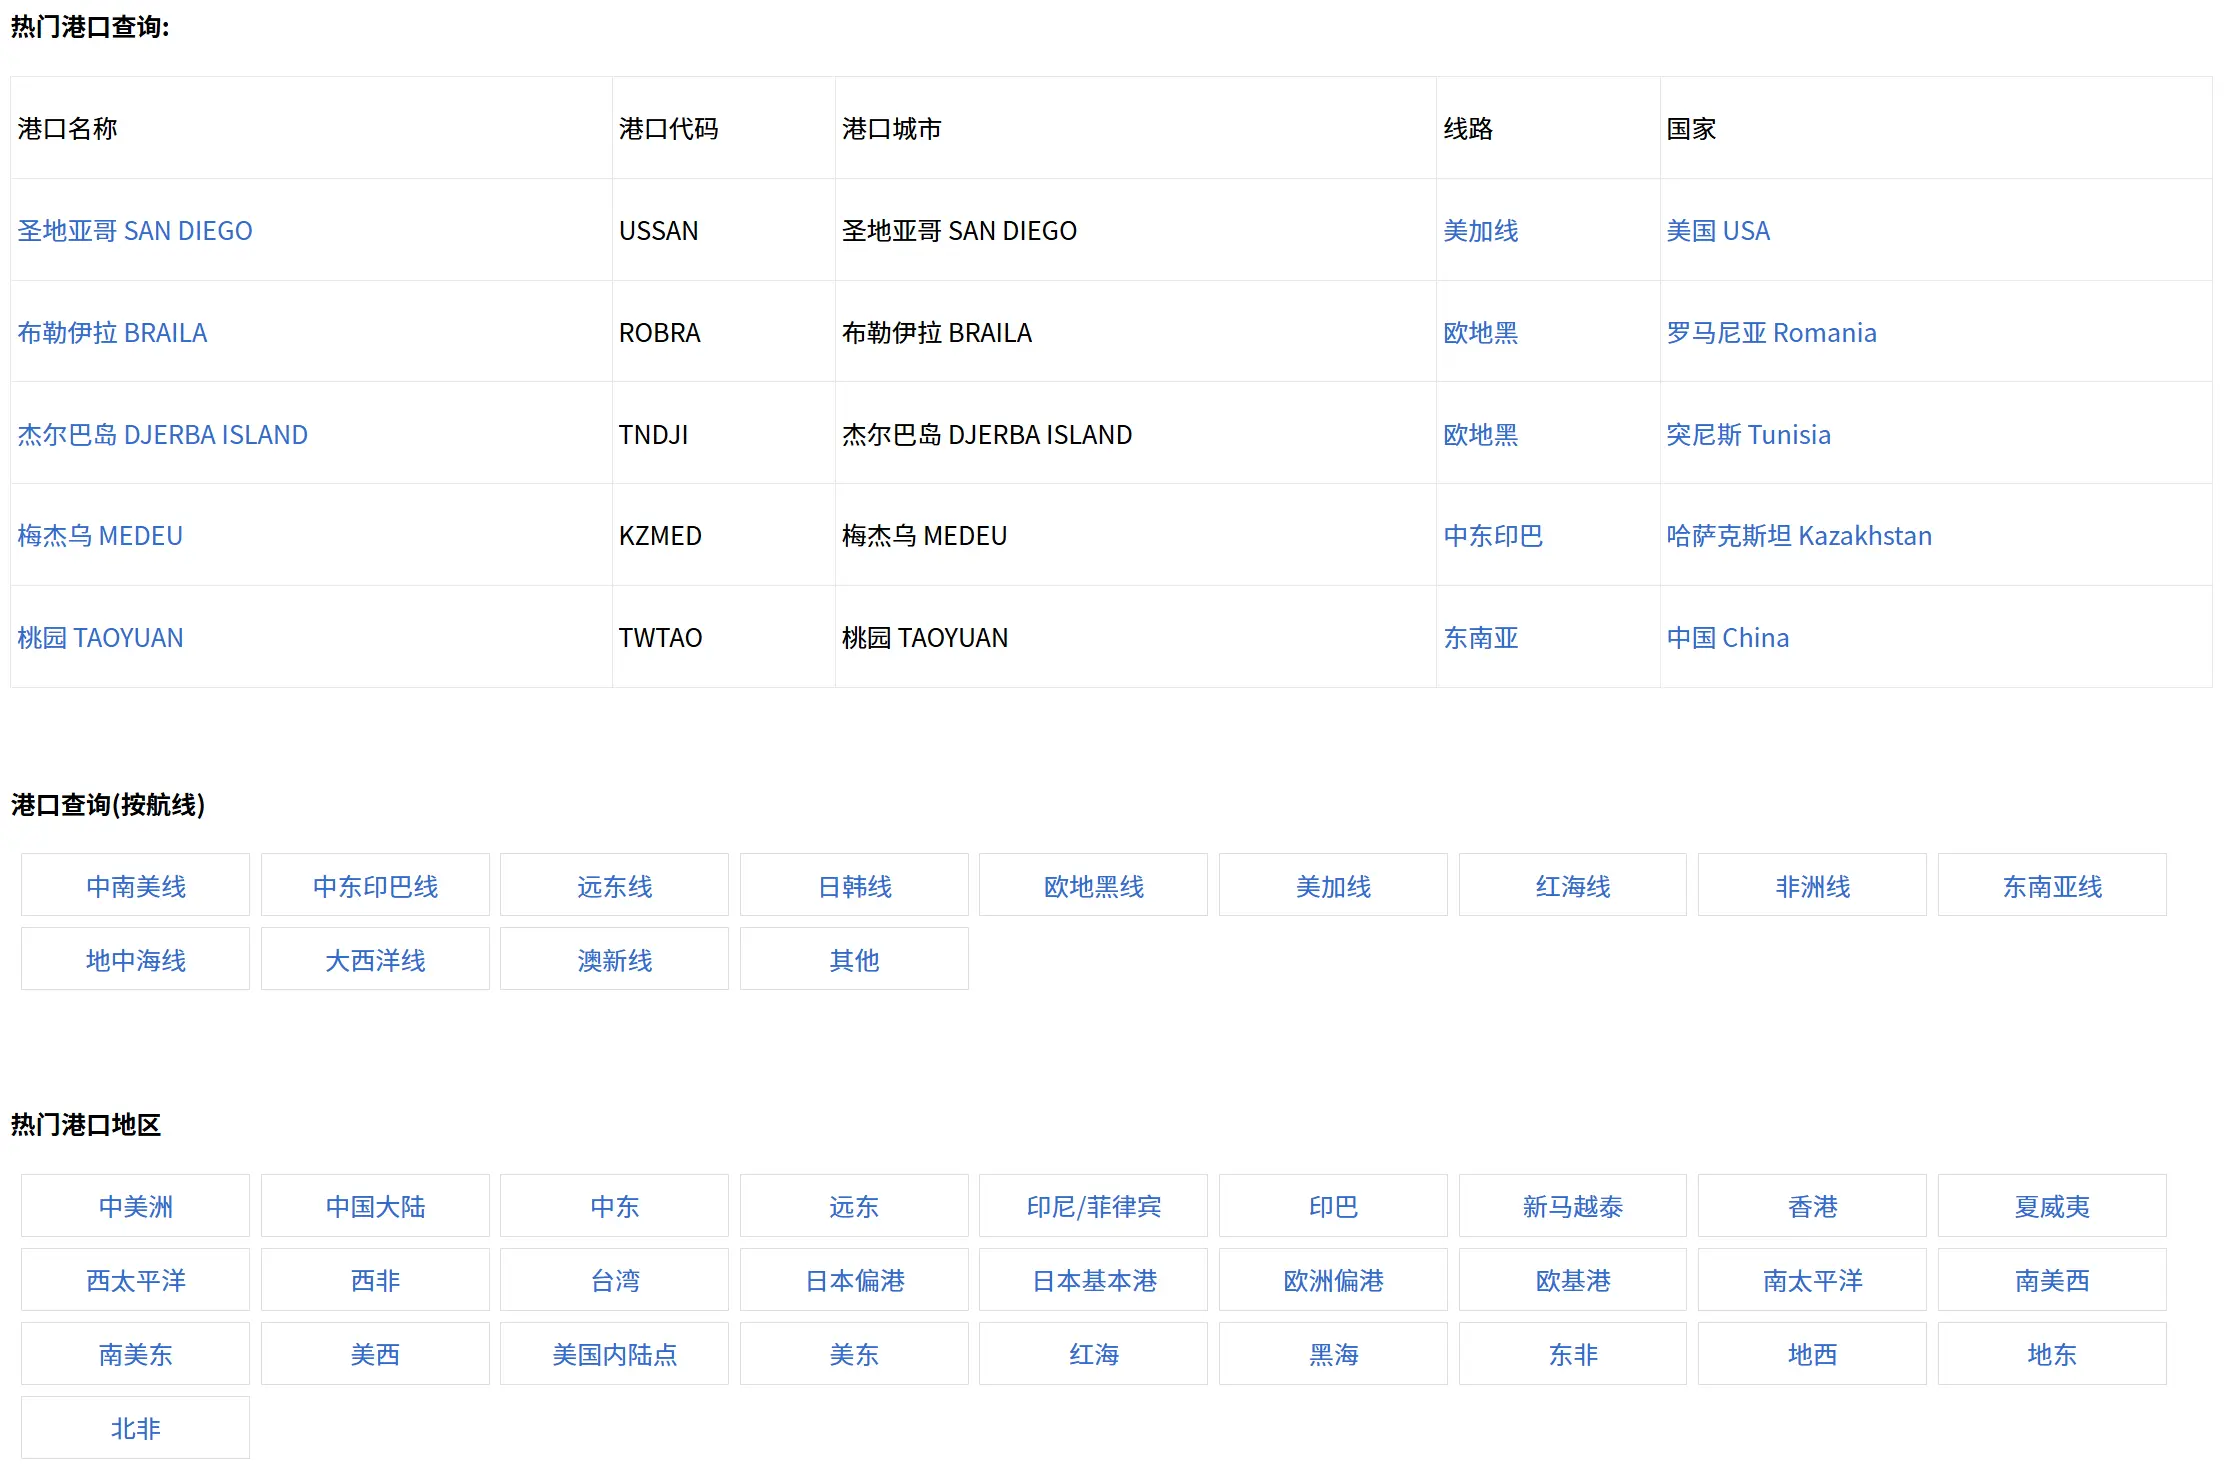Select the 澳新线 route button
2230x1483 pixels.
tap(614, 960)
